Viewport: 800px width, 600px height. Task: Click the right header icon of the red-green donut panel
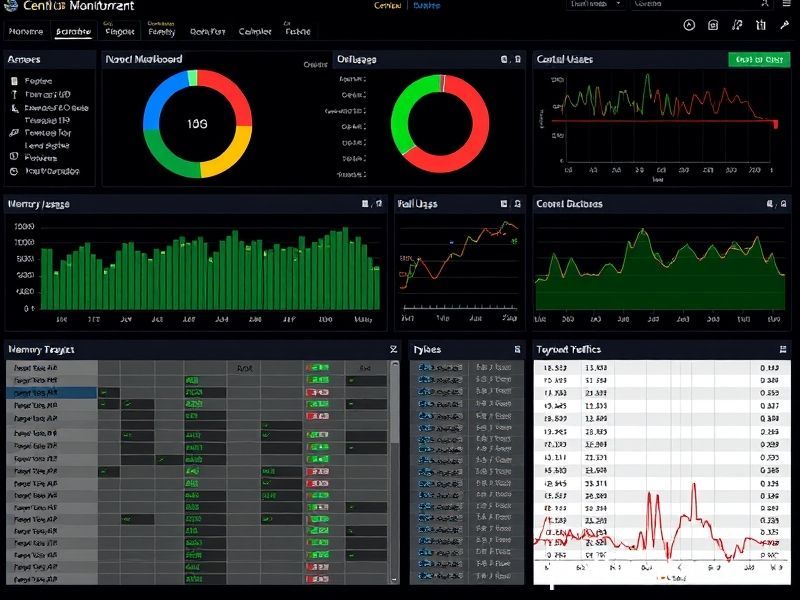click(x=518, y=60)
